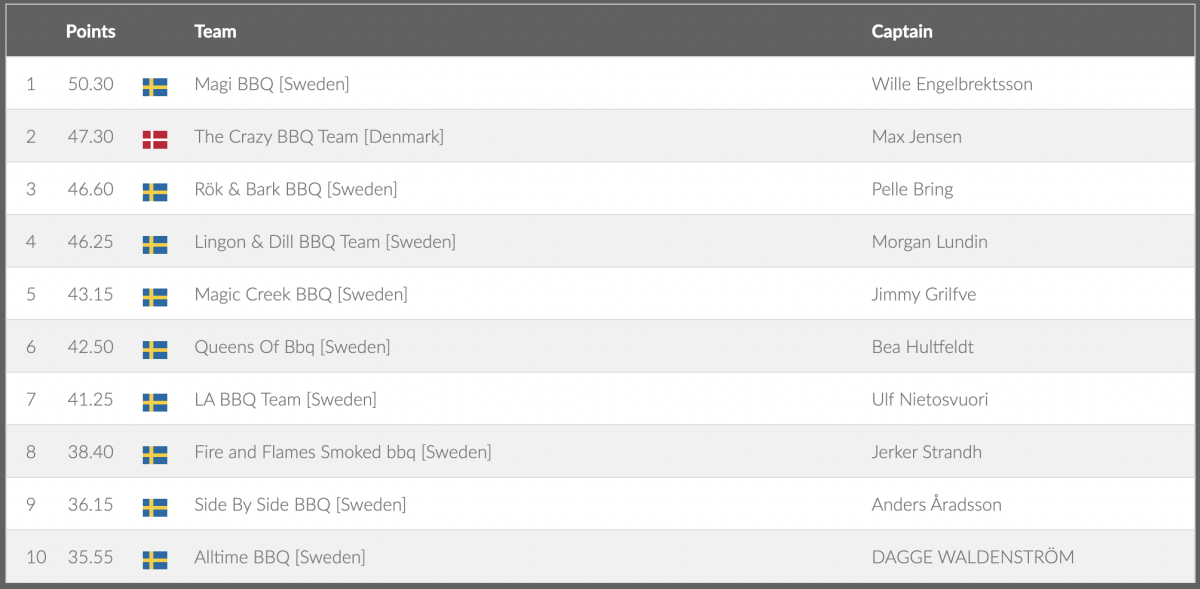Image resolution: width=1200 pixels, height=589 pixels.
Task: Click the flag icon next to Rök & Bark BBQ
Action: click(155, 192)
